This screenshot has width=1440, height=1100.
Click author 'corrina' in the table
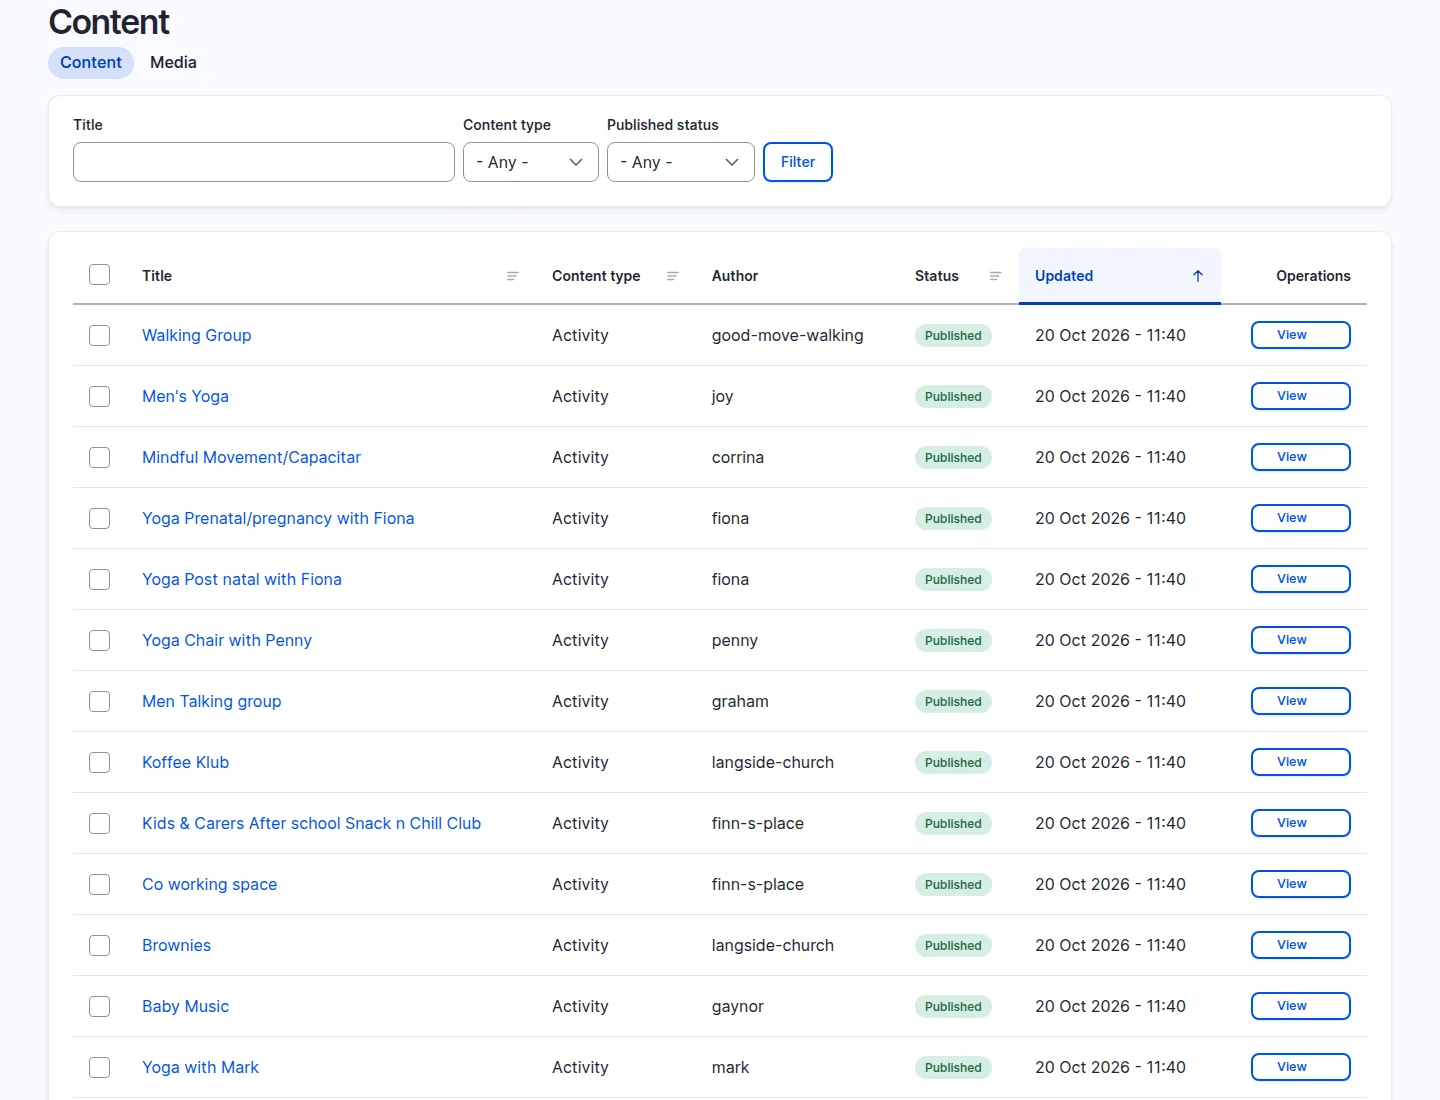coord(738,457)
